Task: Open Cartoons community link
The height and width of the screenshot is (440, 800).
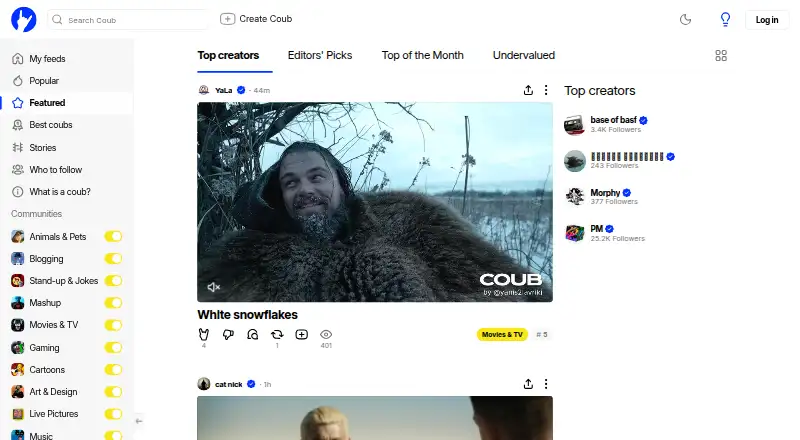Action: [47, 369]
